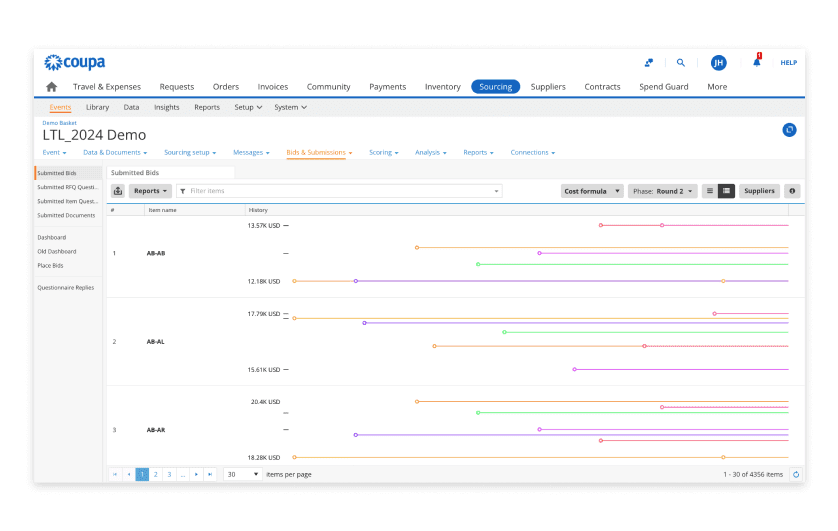The image size is (838, 531).
Task: Expand the Filter items dropdown arrow
Action: pos(496,191)
